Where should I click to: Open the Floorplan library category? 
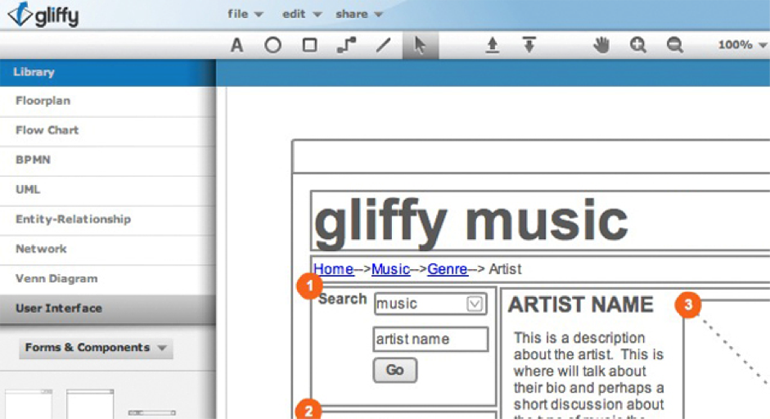click(108, 101)
